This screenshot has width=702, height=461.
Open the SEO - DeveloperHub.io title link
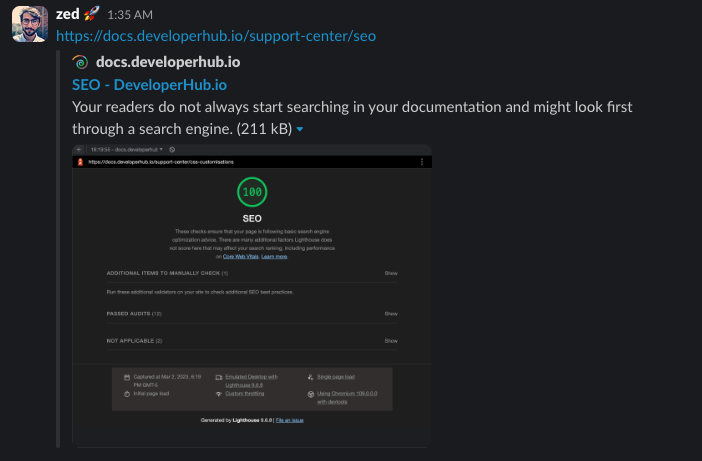pyautogui.click(x=150, y=85)
